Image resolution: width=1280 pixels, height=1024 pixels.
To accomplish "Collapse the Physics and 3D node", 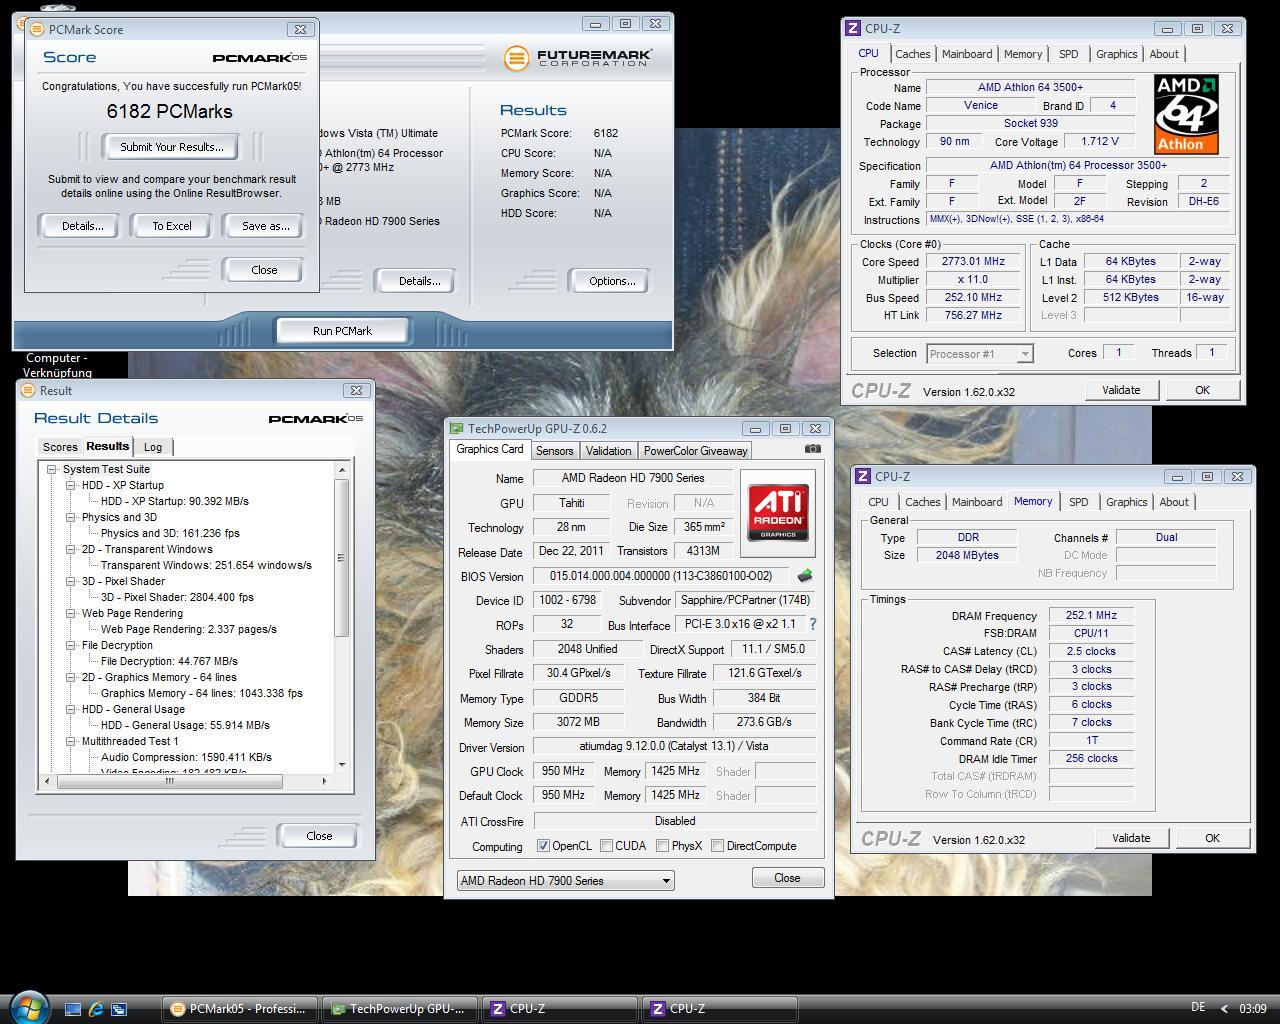I will 71,517.
